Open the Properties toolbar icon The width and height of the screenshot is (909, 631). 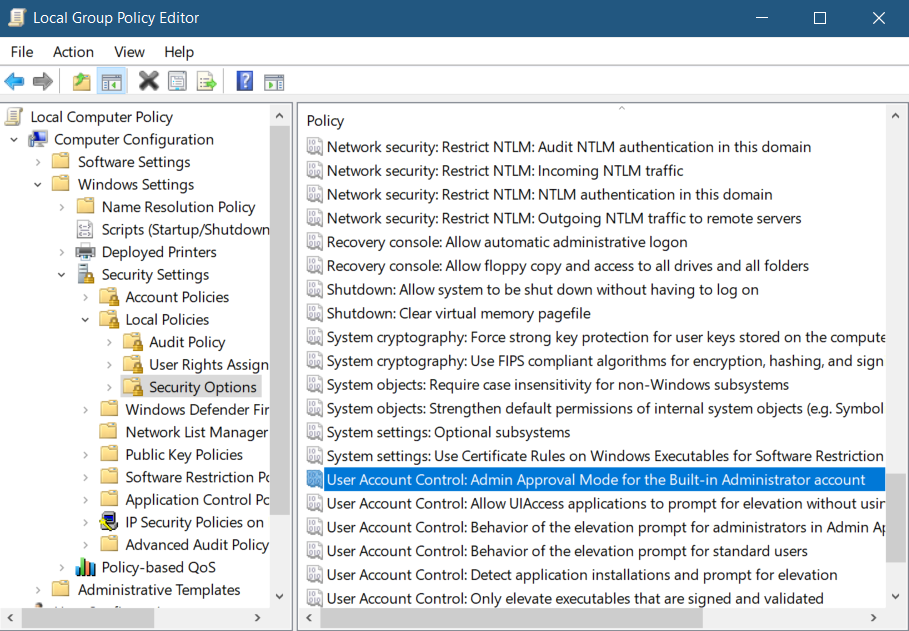(x=177, y=81)
